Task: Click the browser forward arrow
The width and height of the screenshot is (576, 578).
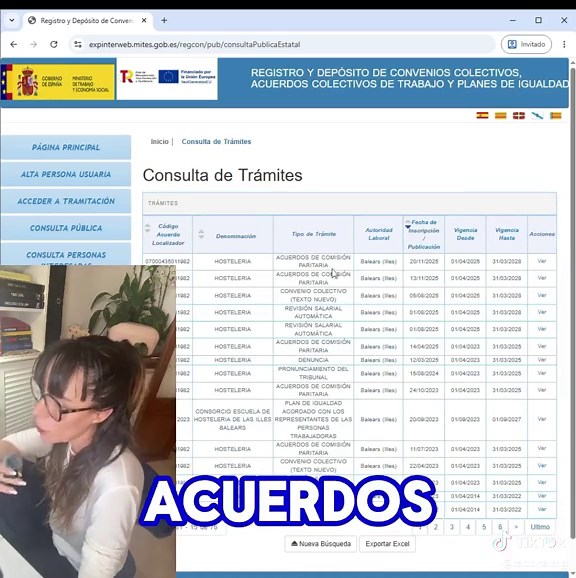Action: pos(34,45)
